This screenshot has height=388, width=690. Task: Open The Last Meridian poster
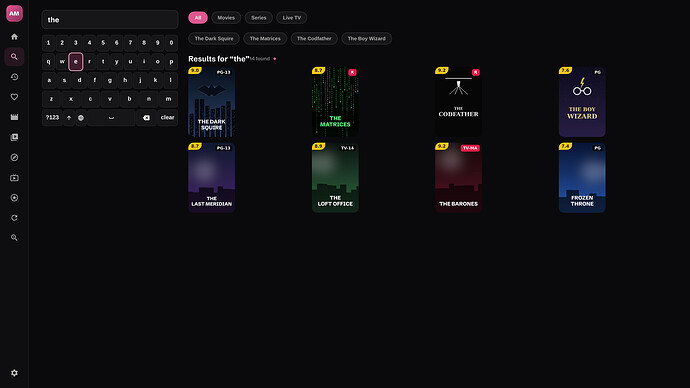pos(212,178)
